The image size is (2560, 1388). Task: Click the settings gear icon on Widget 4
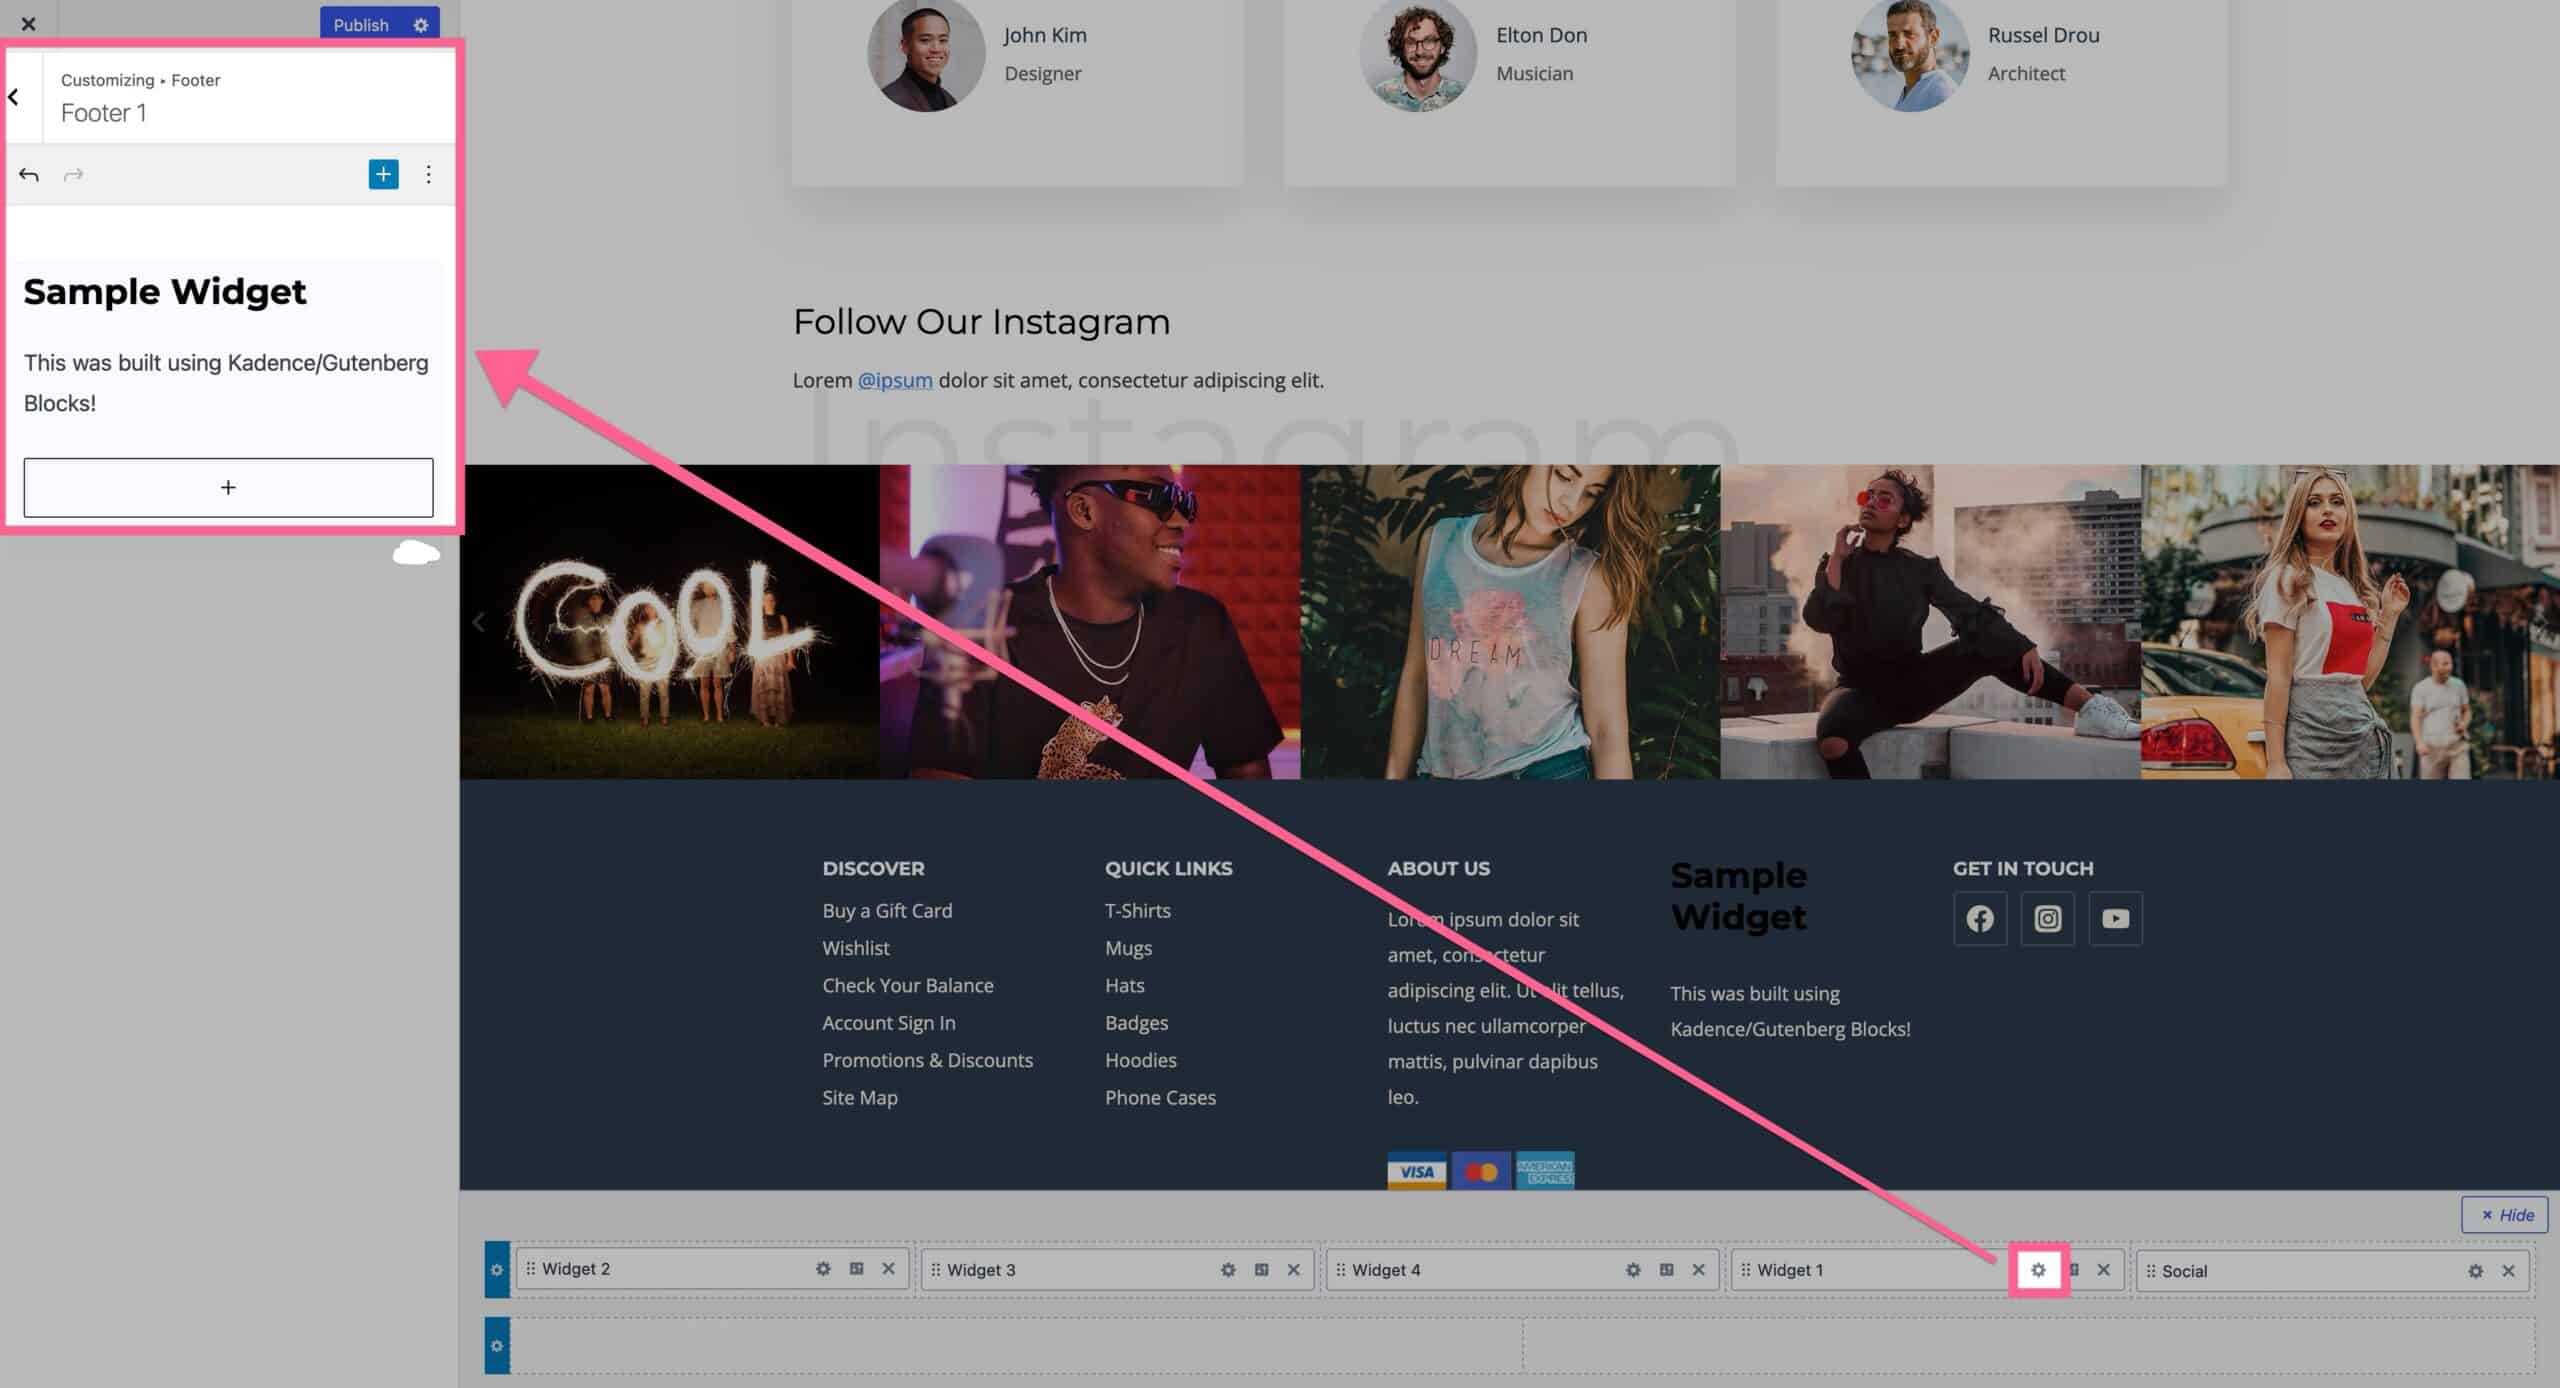1634,1268
